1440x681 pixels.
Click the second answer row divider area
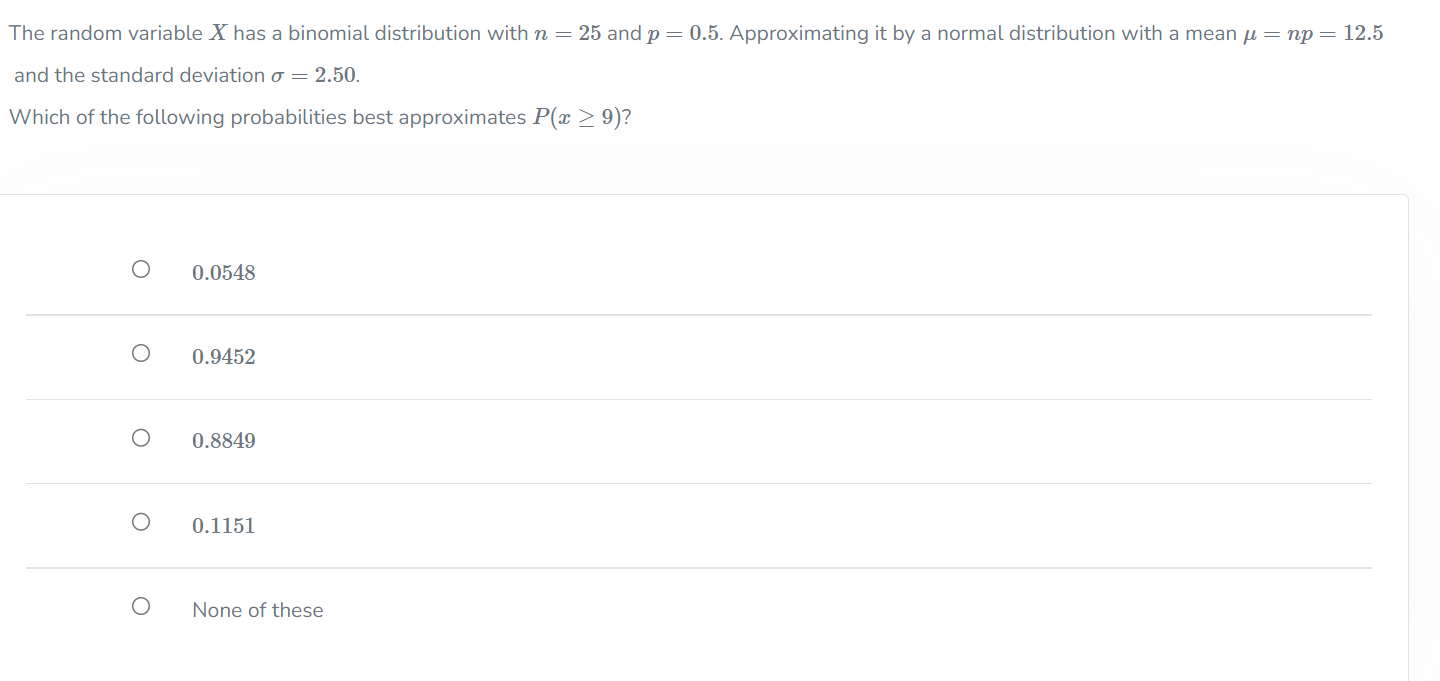(700, 399)
